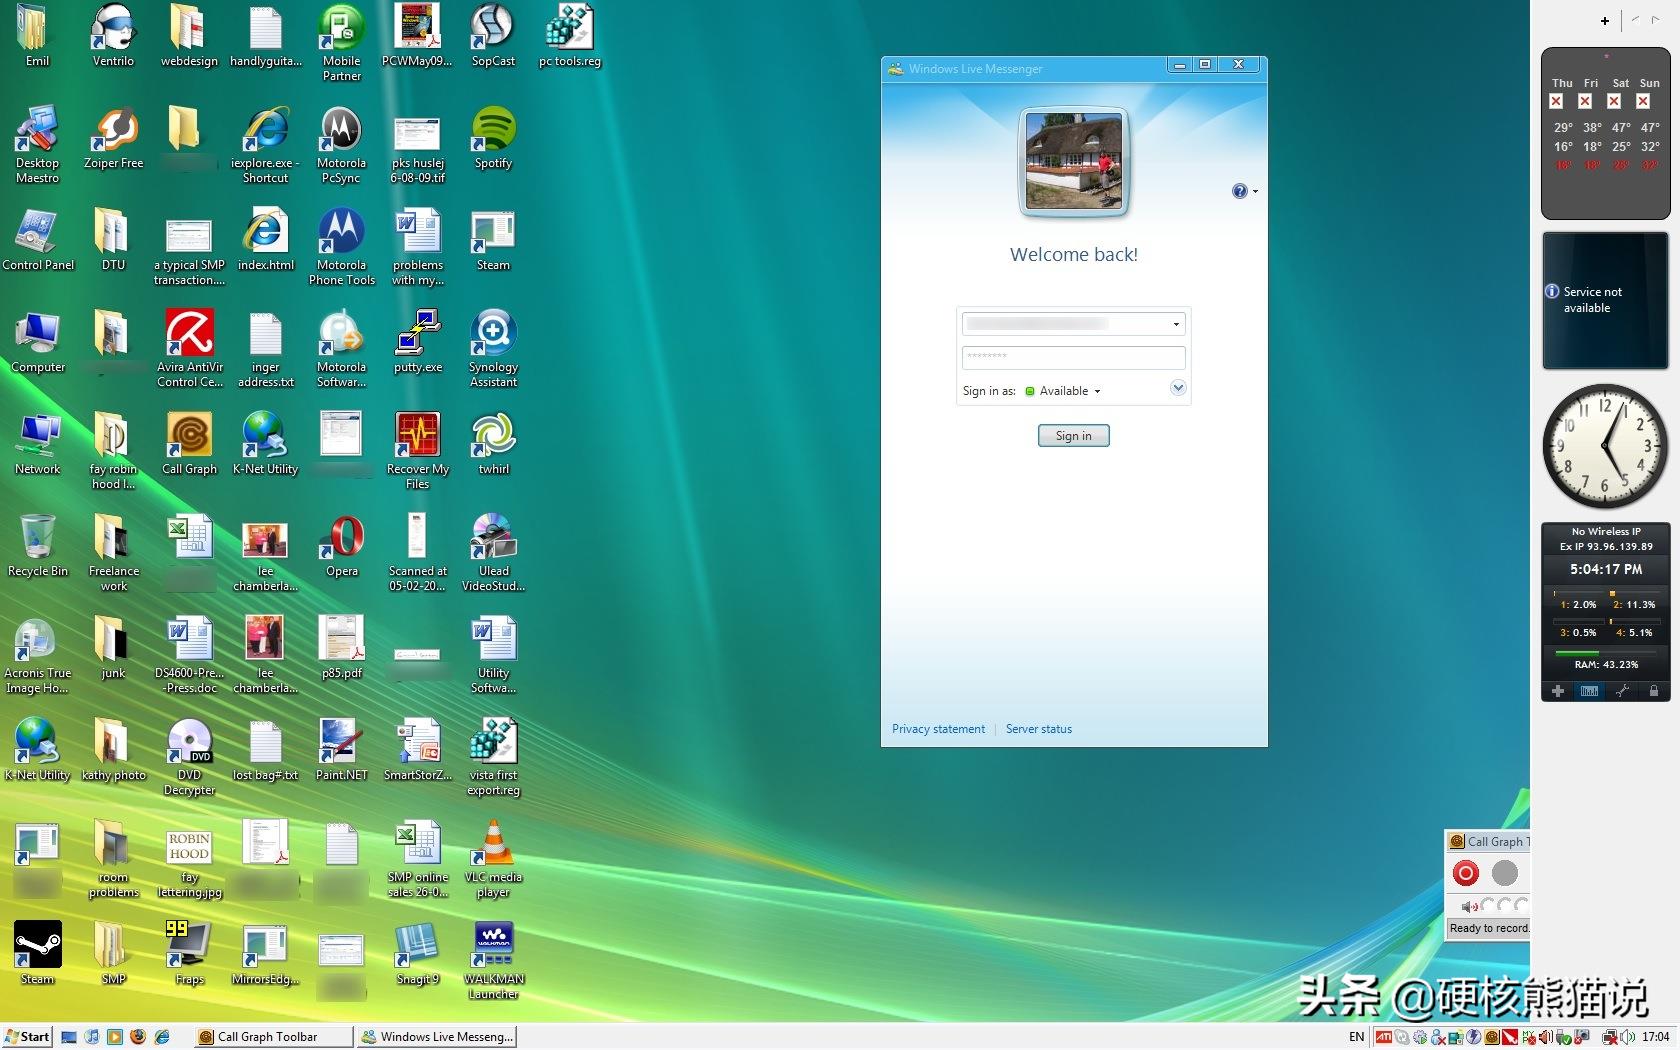Open the Privacy statement link

click(937, 729)
